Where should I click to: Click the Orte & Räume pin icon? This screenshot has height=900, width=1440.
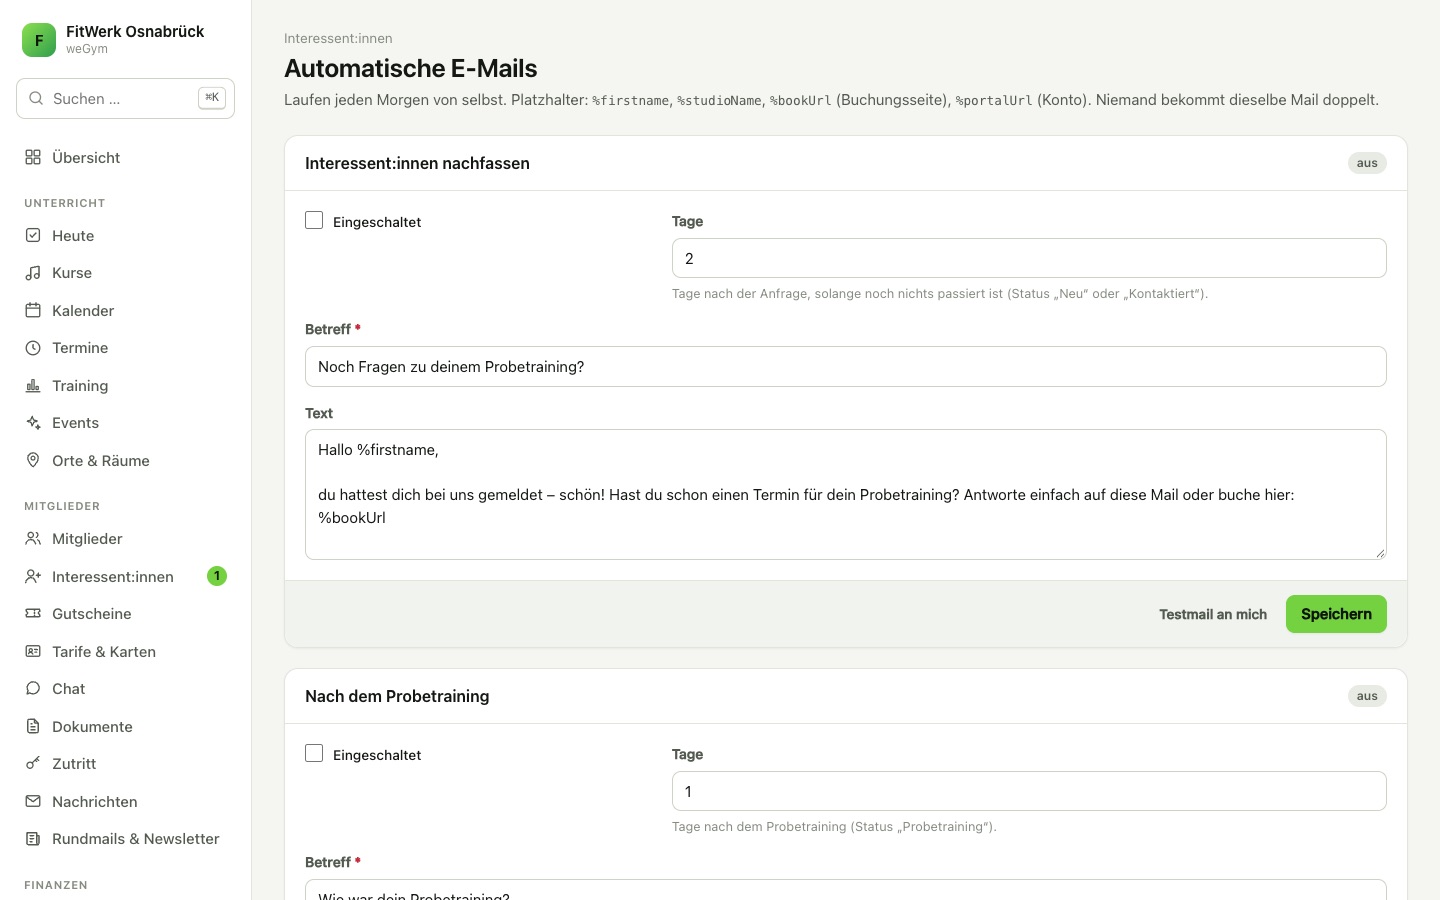(33, 460)
